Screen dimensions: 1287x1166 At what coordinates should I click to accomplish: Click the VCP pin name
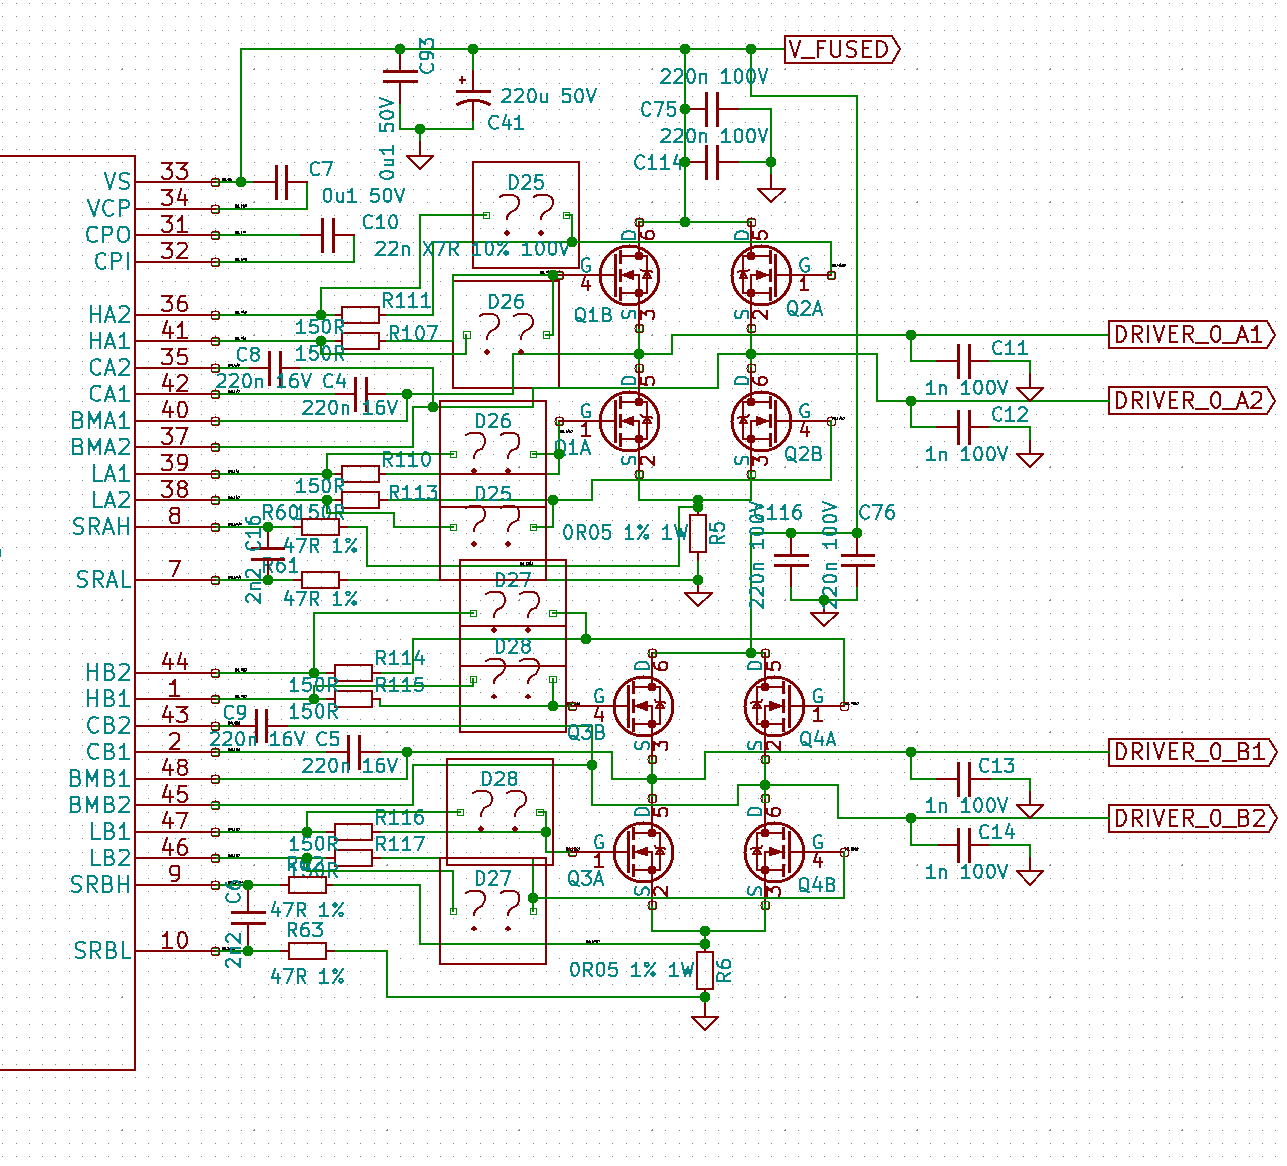[x=109, y=208]
